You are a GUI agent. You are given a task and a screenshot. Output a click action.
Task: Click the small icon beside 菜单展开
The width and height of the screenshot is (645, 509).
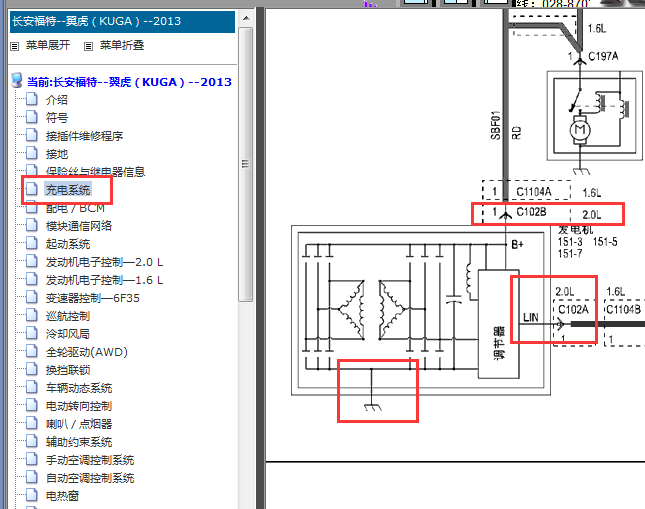coord(15,46)
